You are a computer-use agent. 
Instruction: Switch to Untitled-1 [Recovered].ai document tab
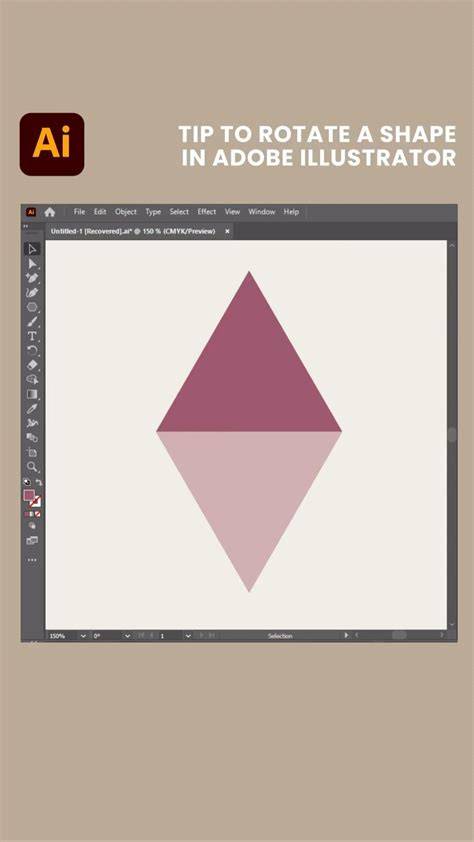tap(133, 231)
